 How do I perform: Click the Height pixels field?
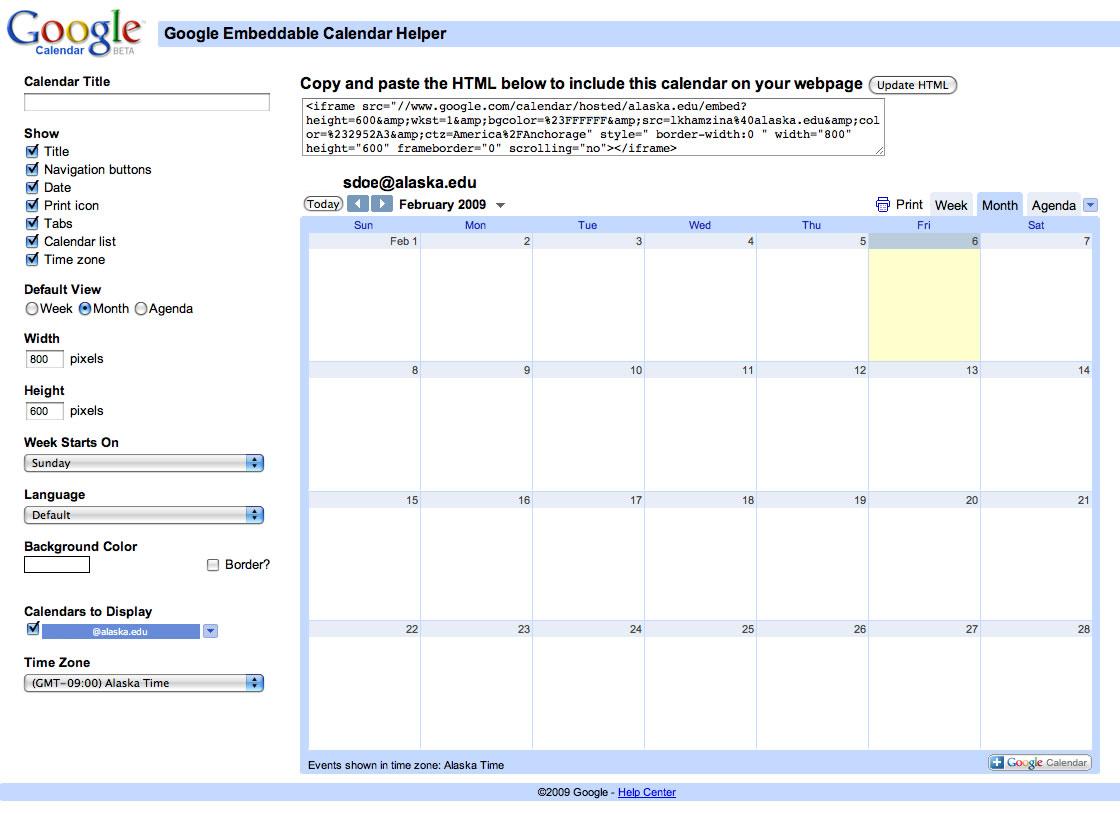(x=44, y=411)
